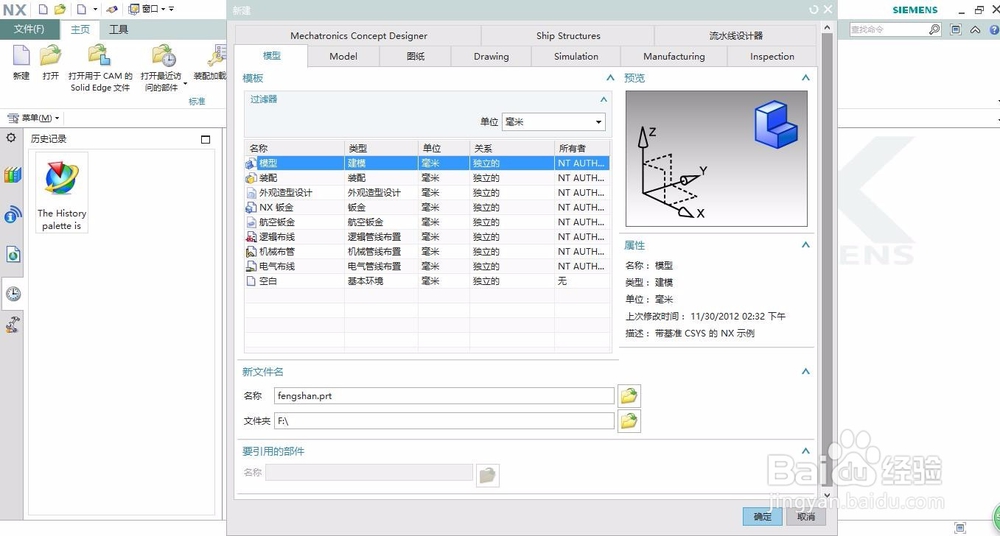Collapse the properties (属性) section
Screen dimensions: 1000x536
805,245
